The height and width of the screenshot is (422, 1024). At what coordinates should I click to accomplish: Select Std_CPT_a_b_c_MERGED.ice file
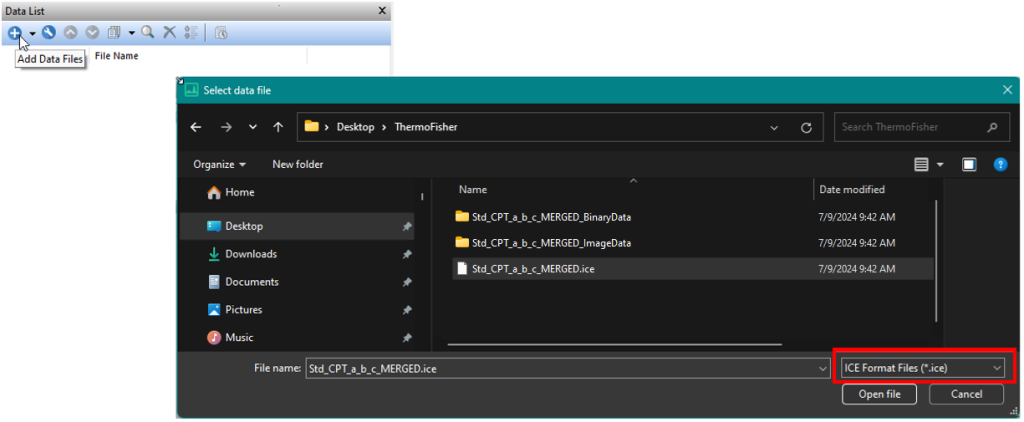(535, 268)
